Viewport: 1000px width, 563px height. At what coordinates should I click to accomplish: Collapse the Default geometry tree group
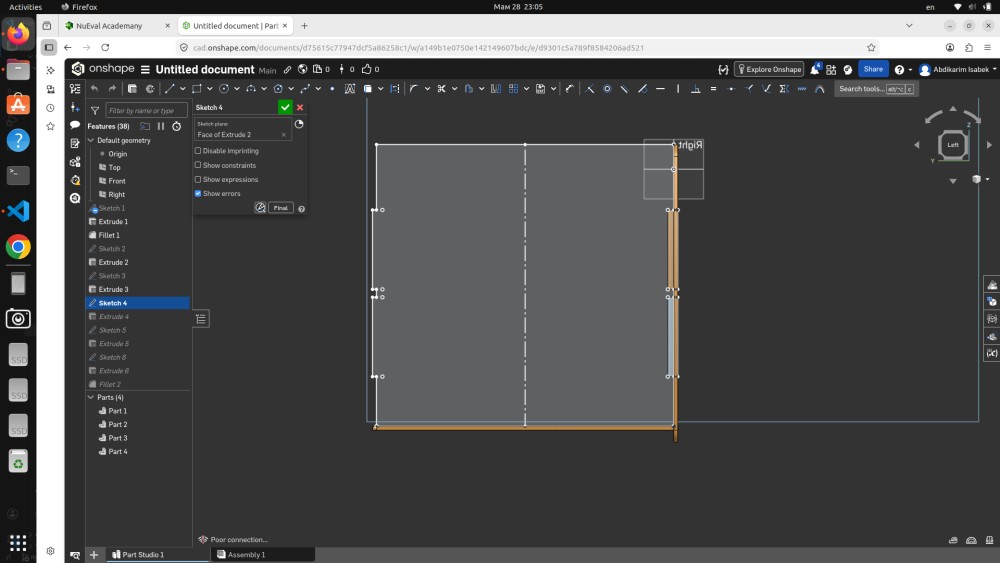tap(91, 140)
